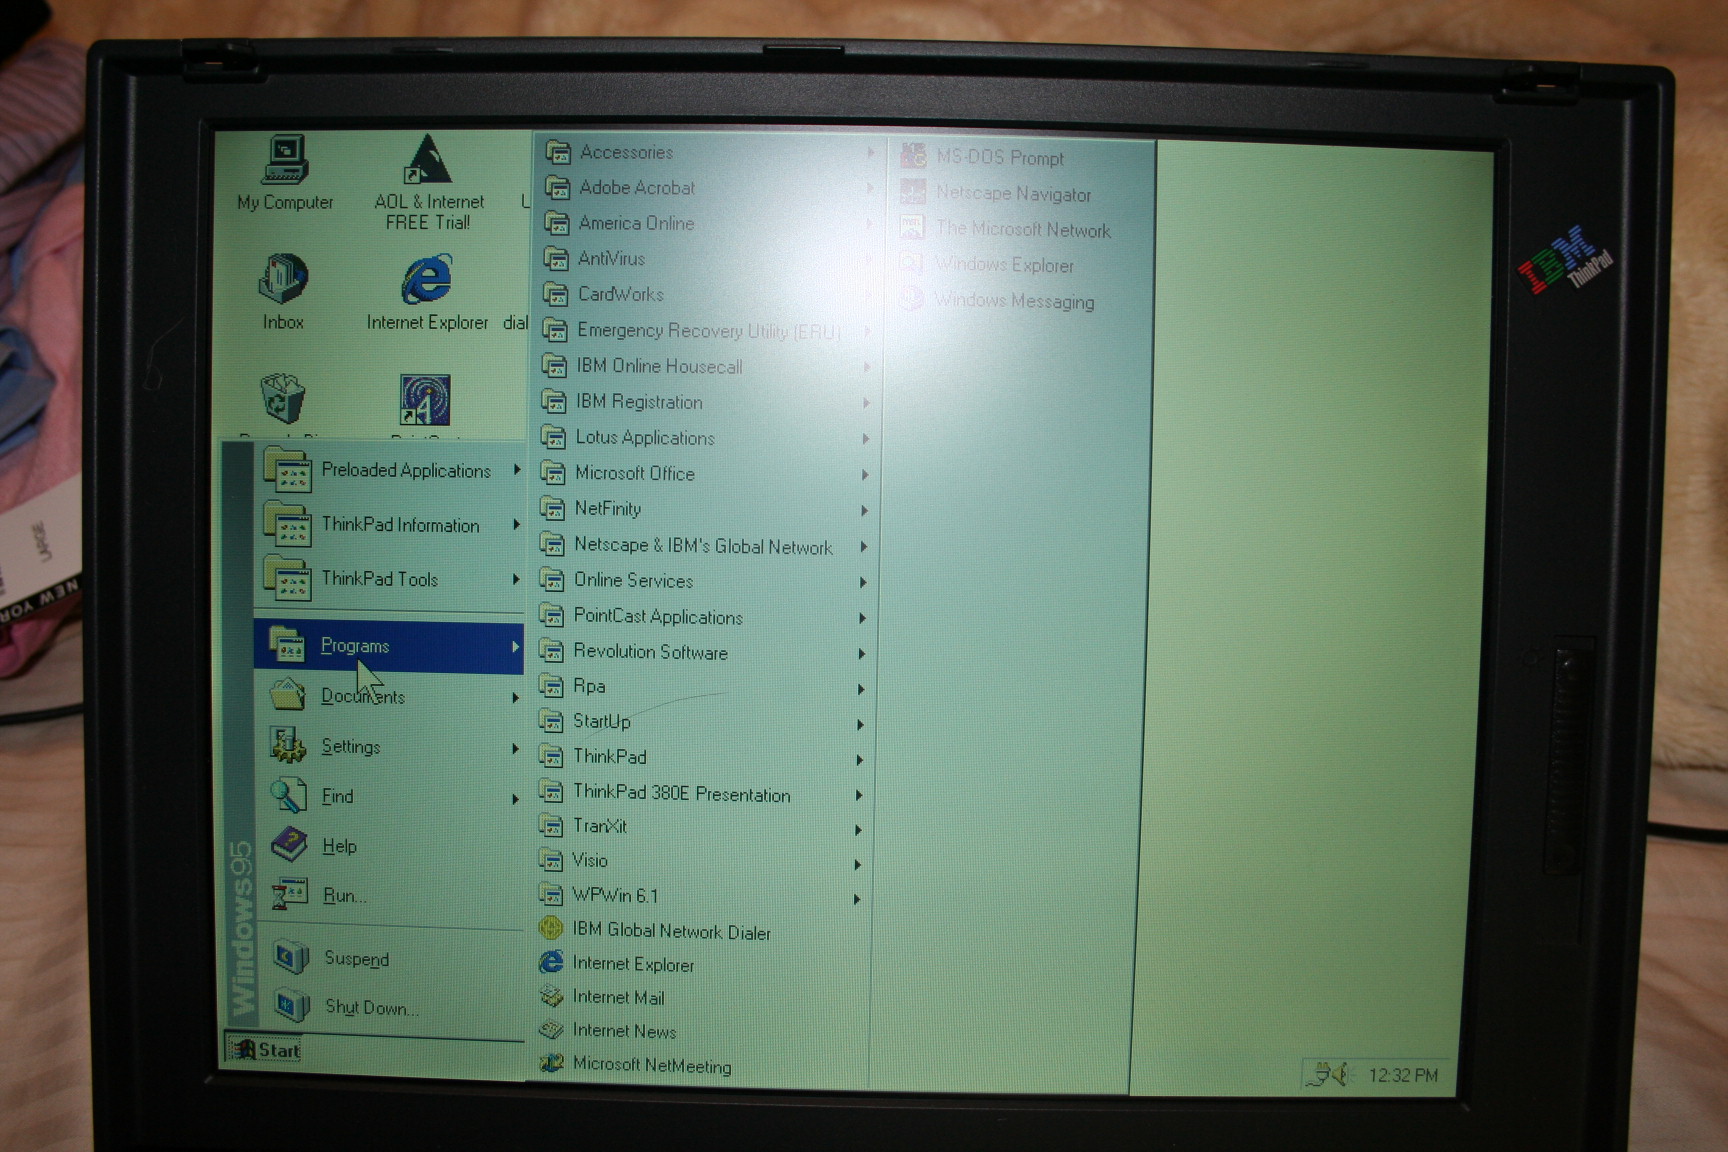Open the Adobe Acrobat program group
Viewport: 1728px width, 1152px height.
coord(708,187)
